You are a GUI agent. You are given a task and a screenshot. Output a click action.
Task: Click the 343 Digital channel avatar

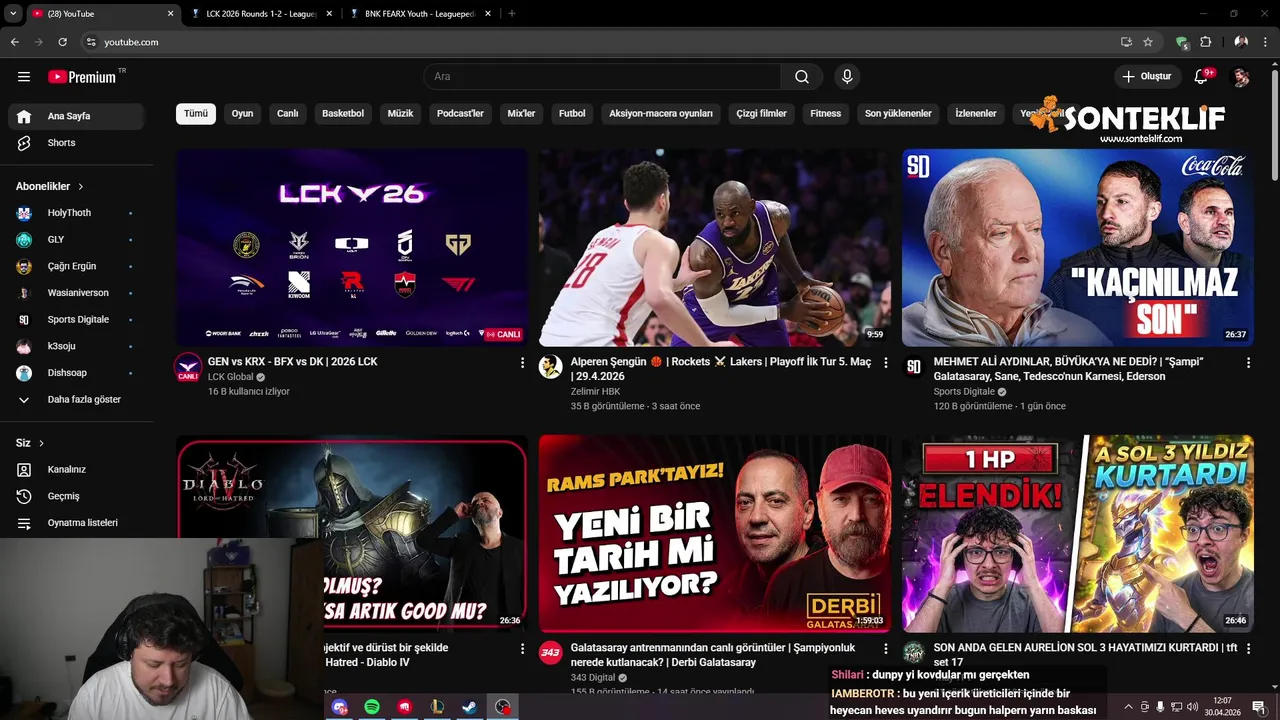click(550, 653)
